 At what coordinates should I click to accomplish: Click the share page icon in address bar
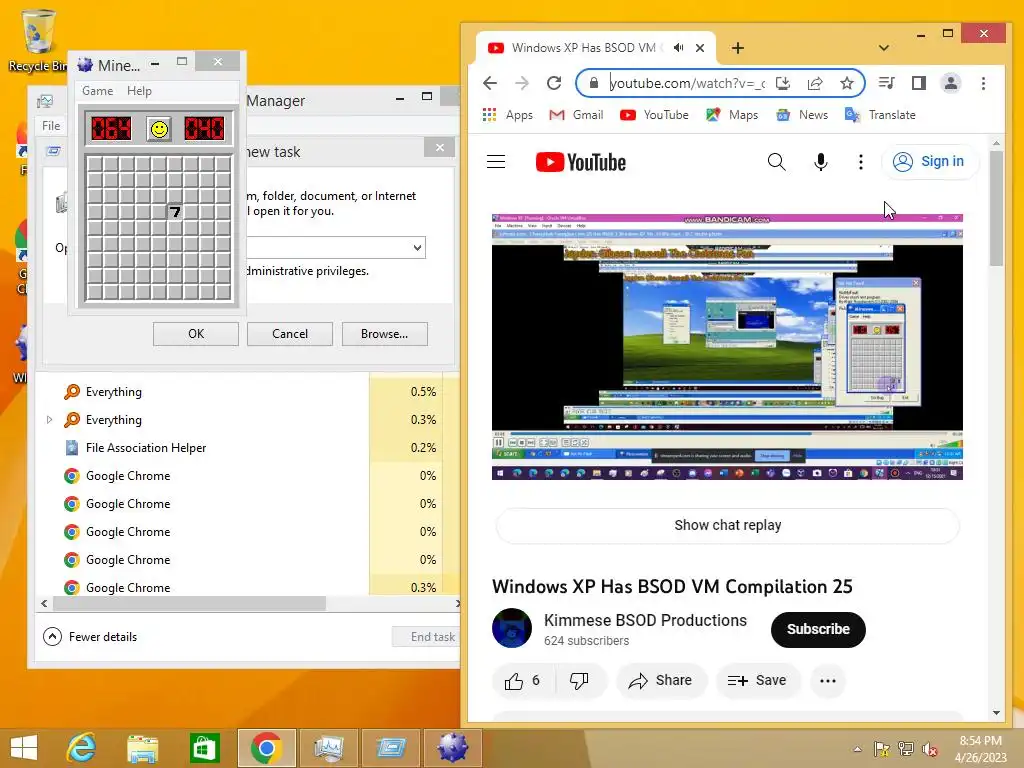click(x=814, y=83)
